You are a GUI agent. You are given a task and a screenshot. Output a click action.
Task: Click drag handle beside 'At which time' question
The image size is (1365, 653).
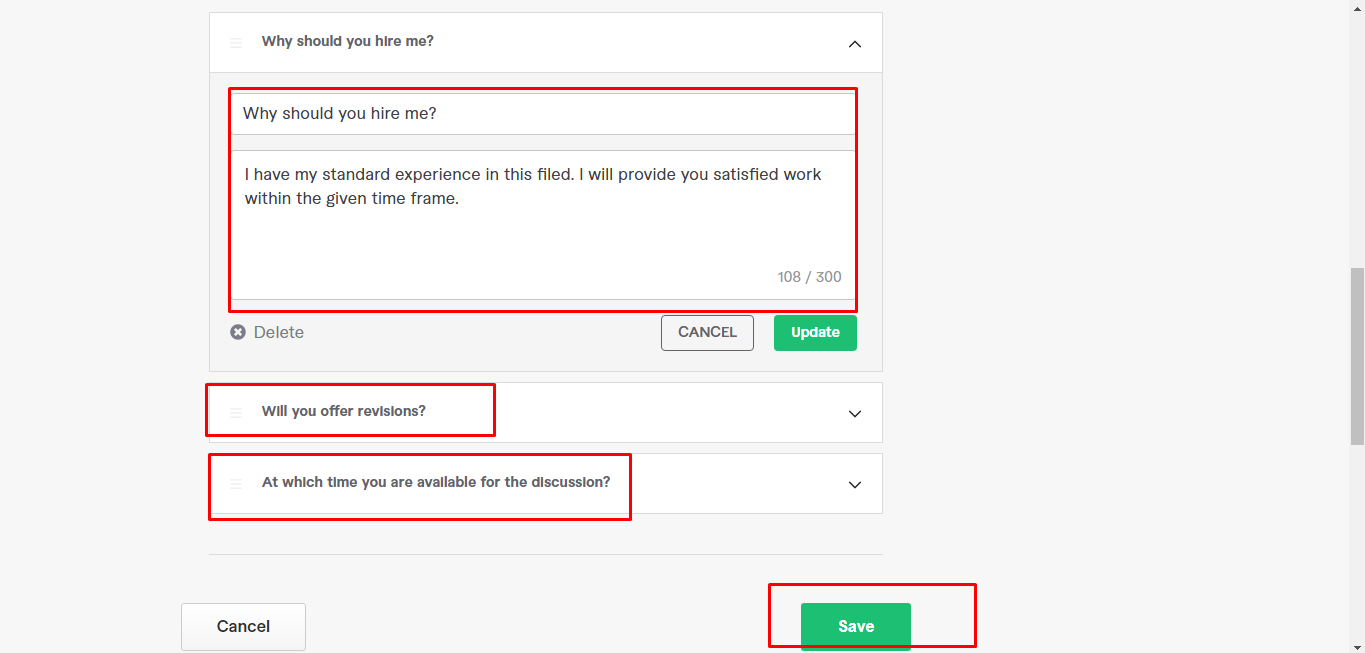click(236, 483)
